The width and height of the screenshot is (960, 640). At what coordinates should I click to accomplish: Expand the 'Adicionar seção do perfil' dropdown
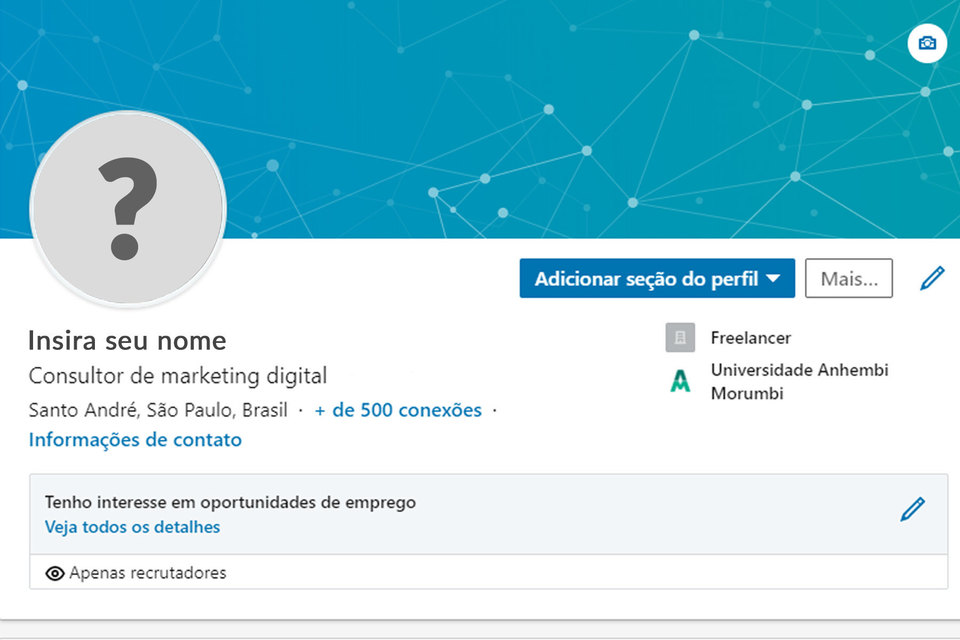click(x=657, y=279)
